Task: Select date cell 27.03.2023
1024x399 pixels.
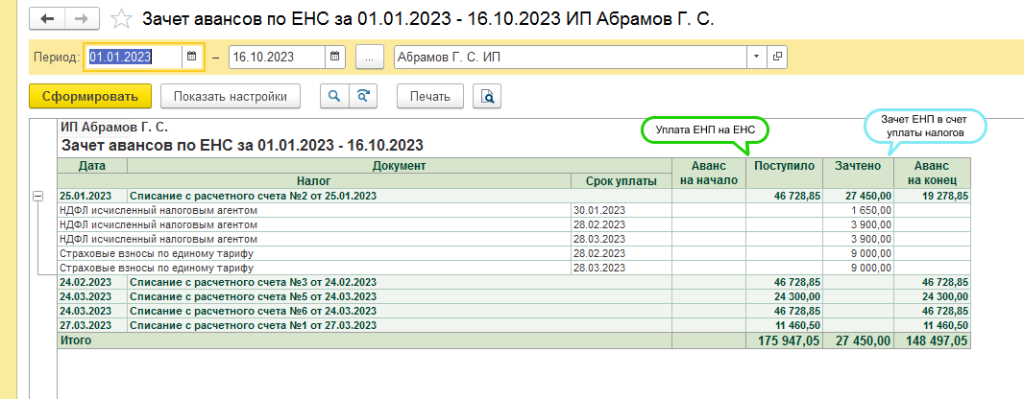Action: [92, 325]
